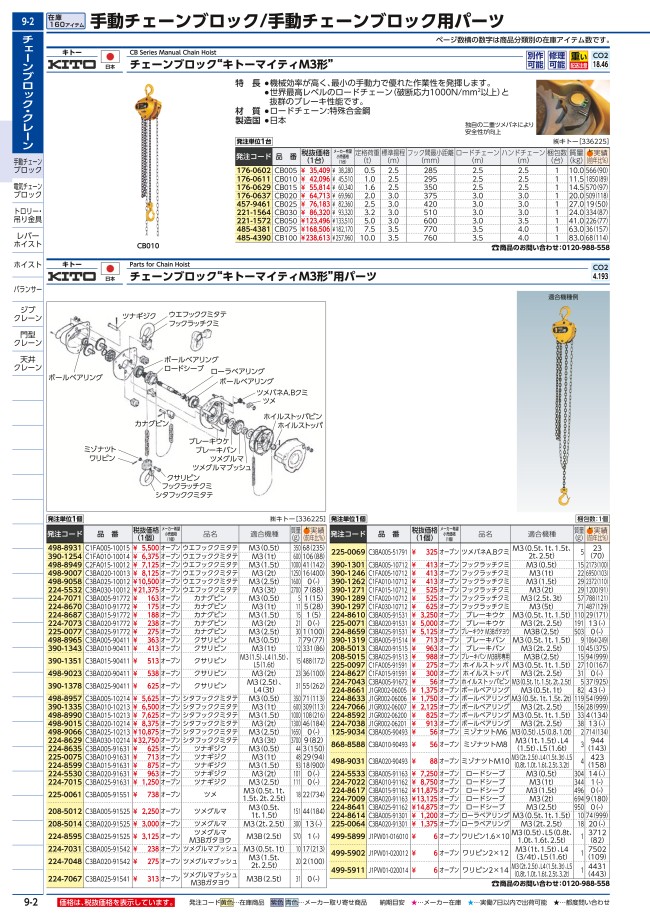This screenshot has width=650, height=919.
Task: Click the チェーンブロック"キトーマイティM3形"用パーツ title
Action: pyautogui.click(x=253, y=276)
